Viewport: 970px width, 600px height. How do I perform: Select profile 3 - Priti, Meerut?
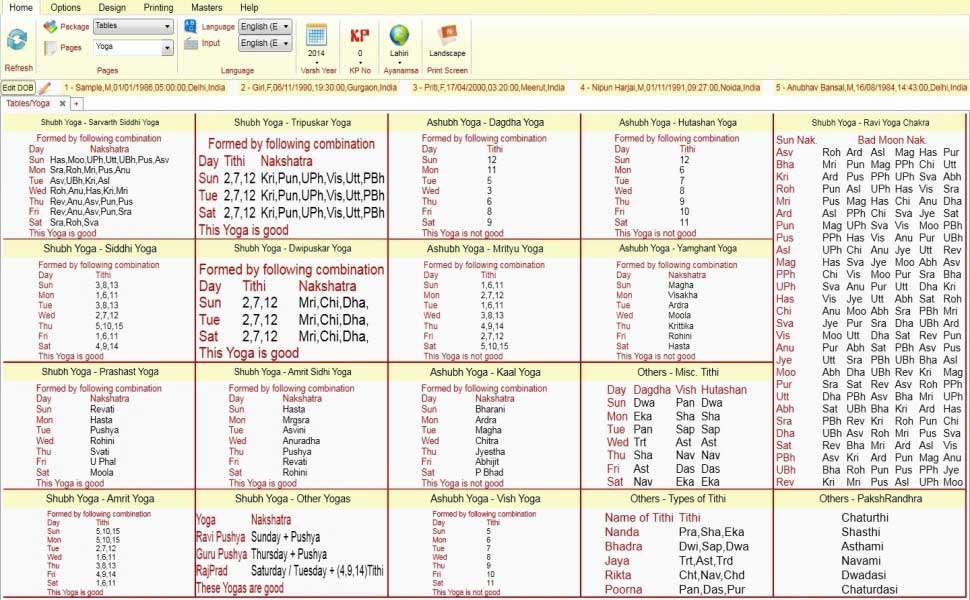489,88
